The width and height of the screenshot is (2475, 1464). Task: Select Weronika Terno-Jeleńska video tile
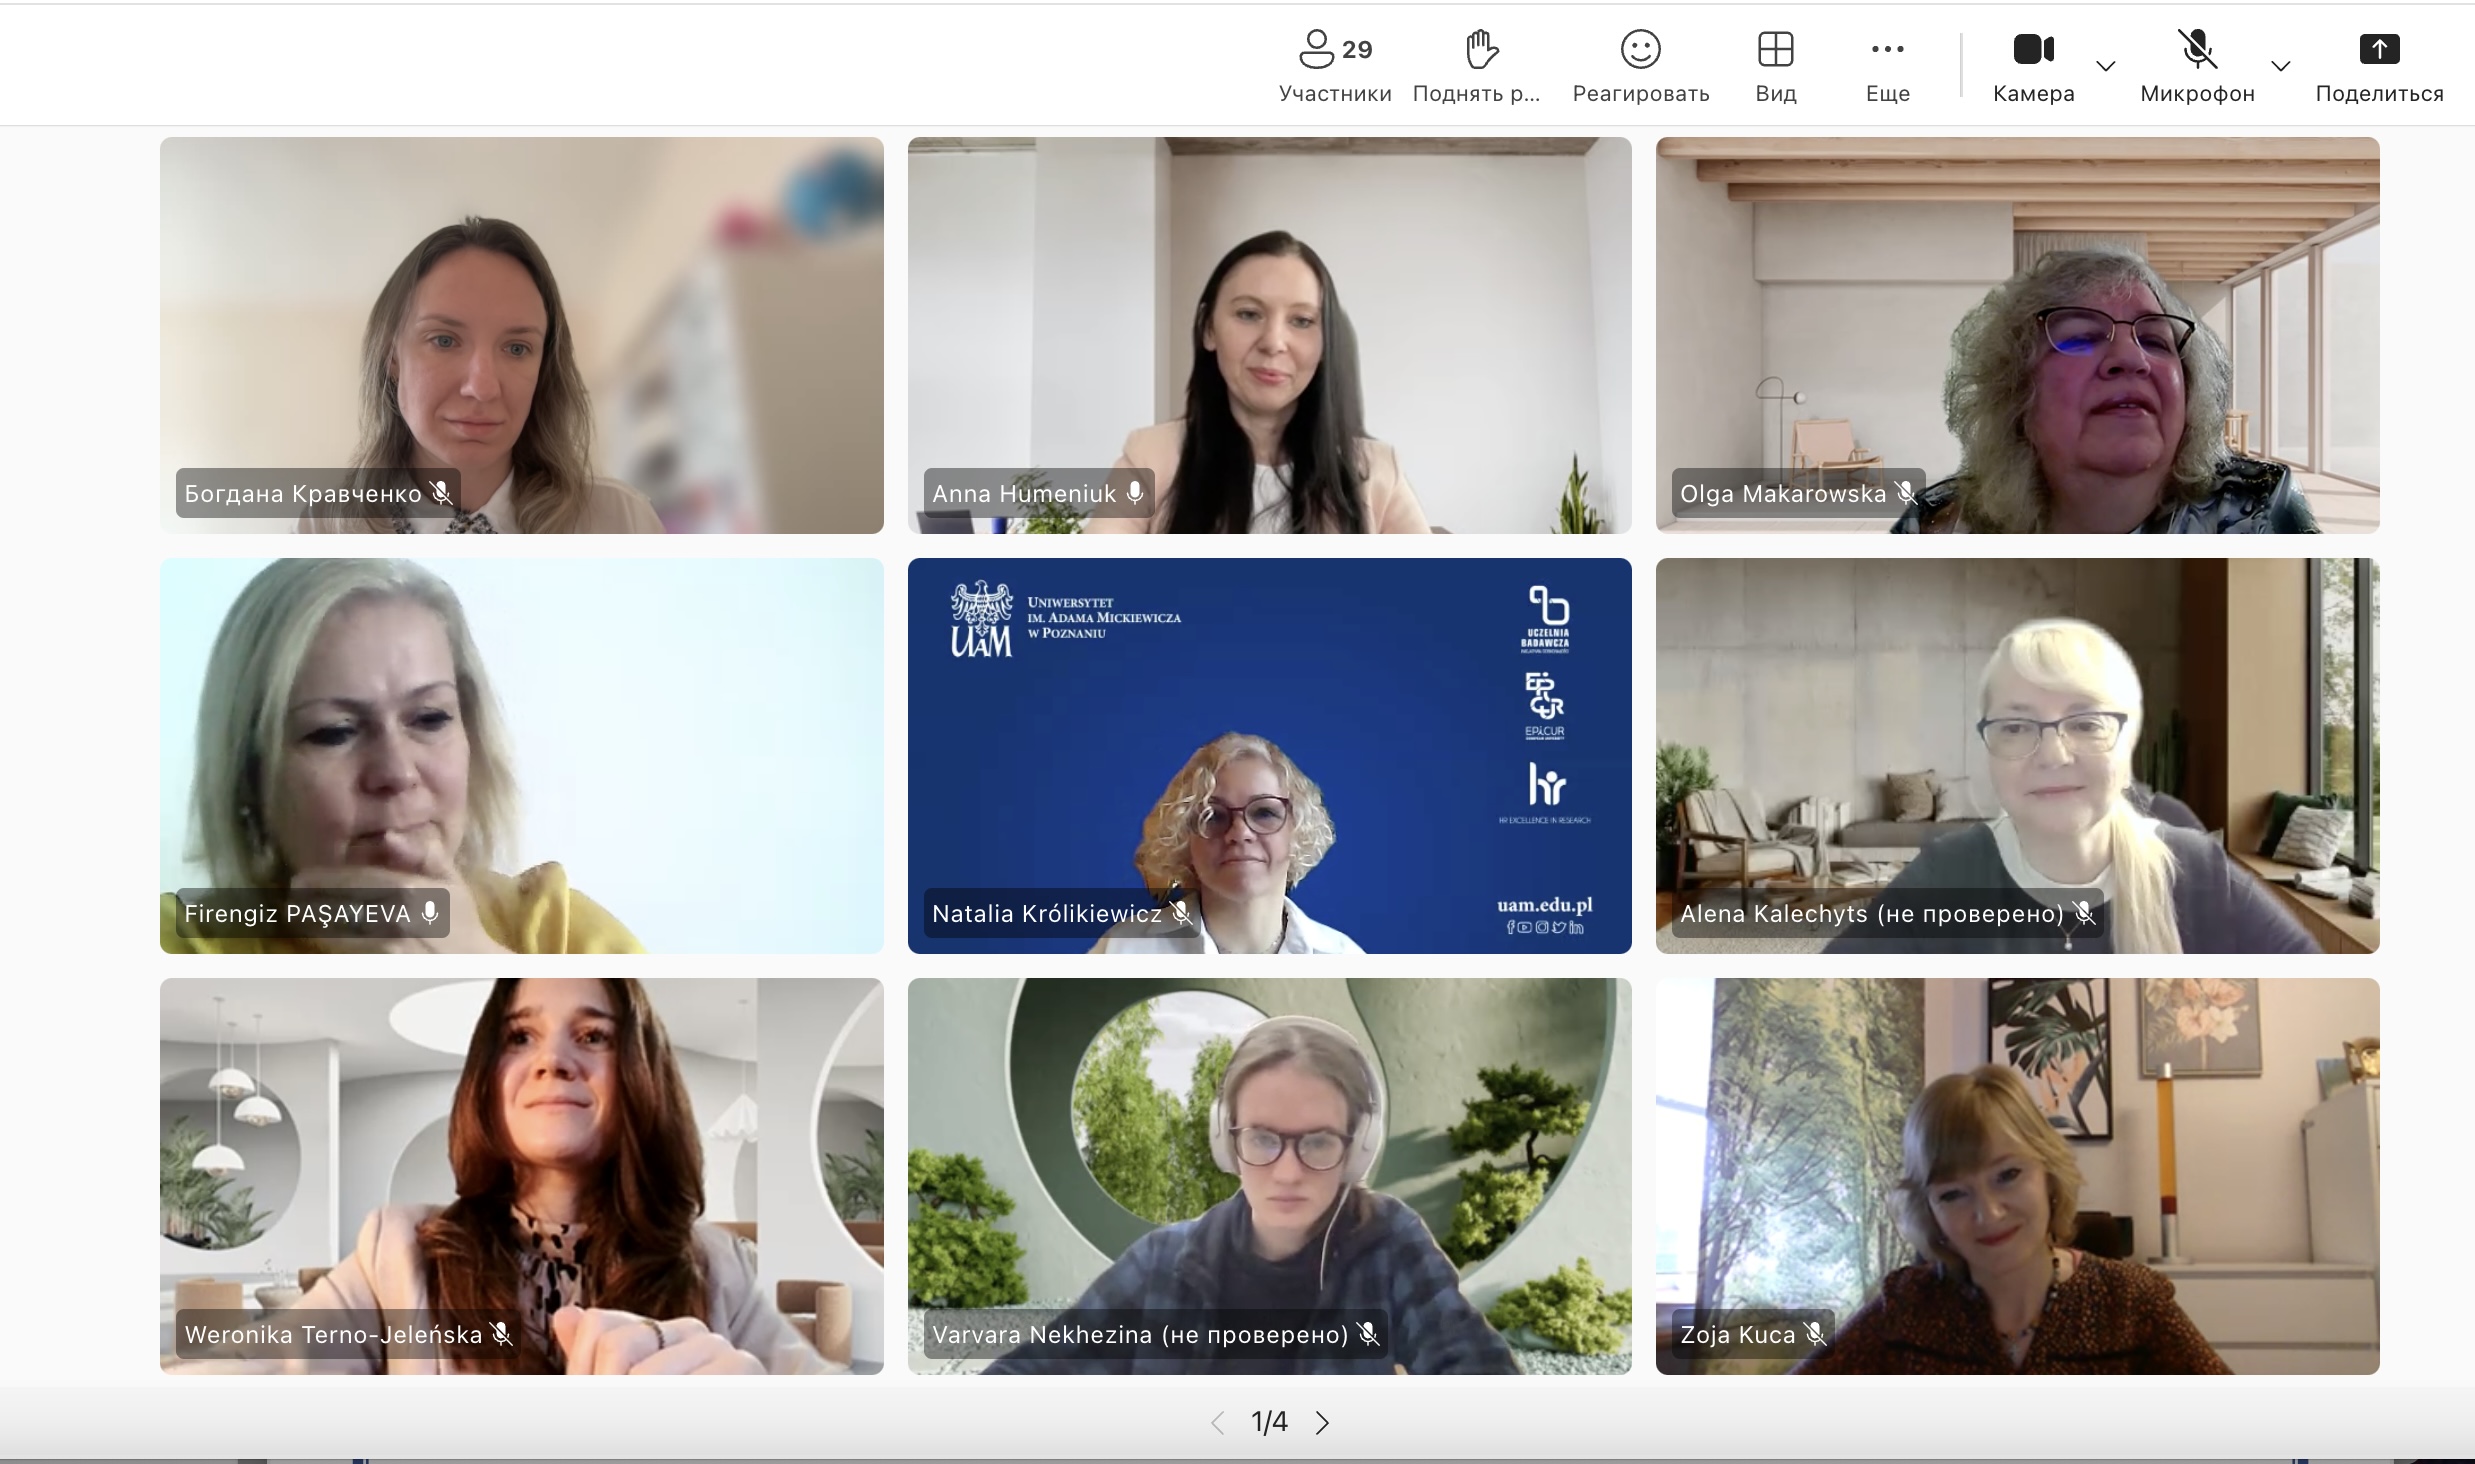point(522,1176)
